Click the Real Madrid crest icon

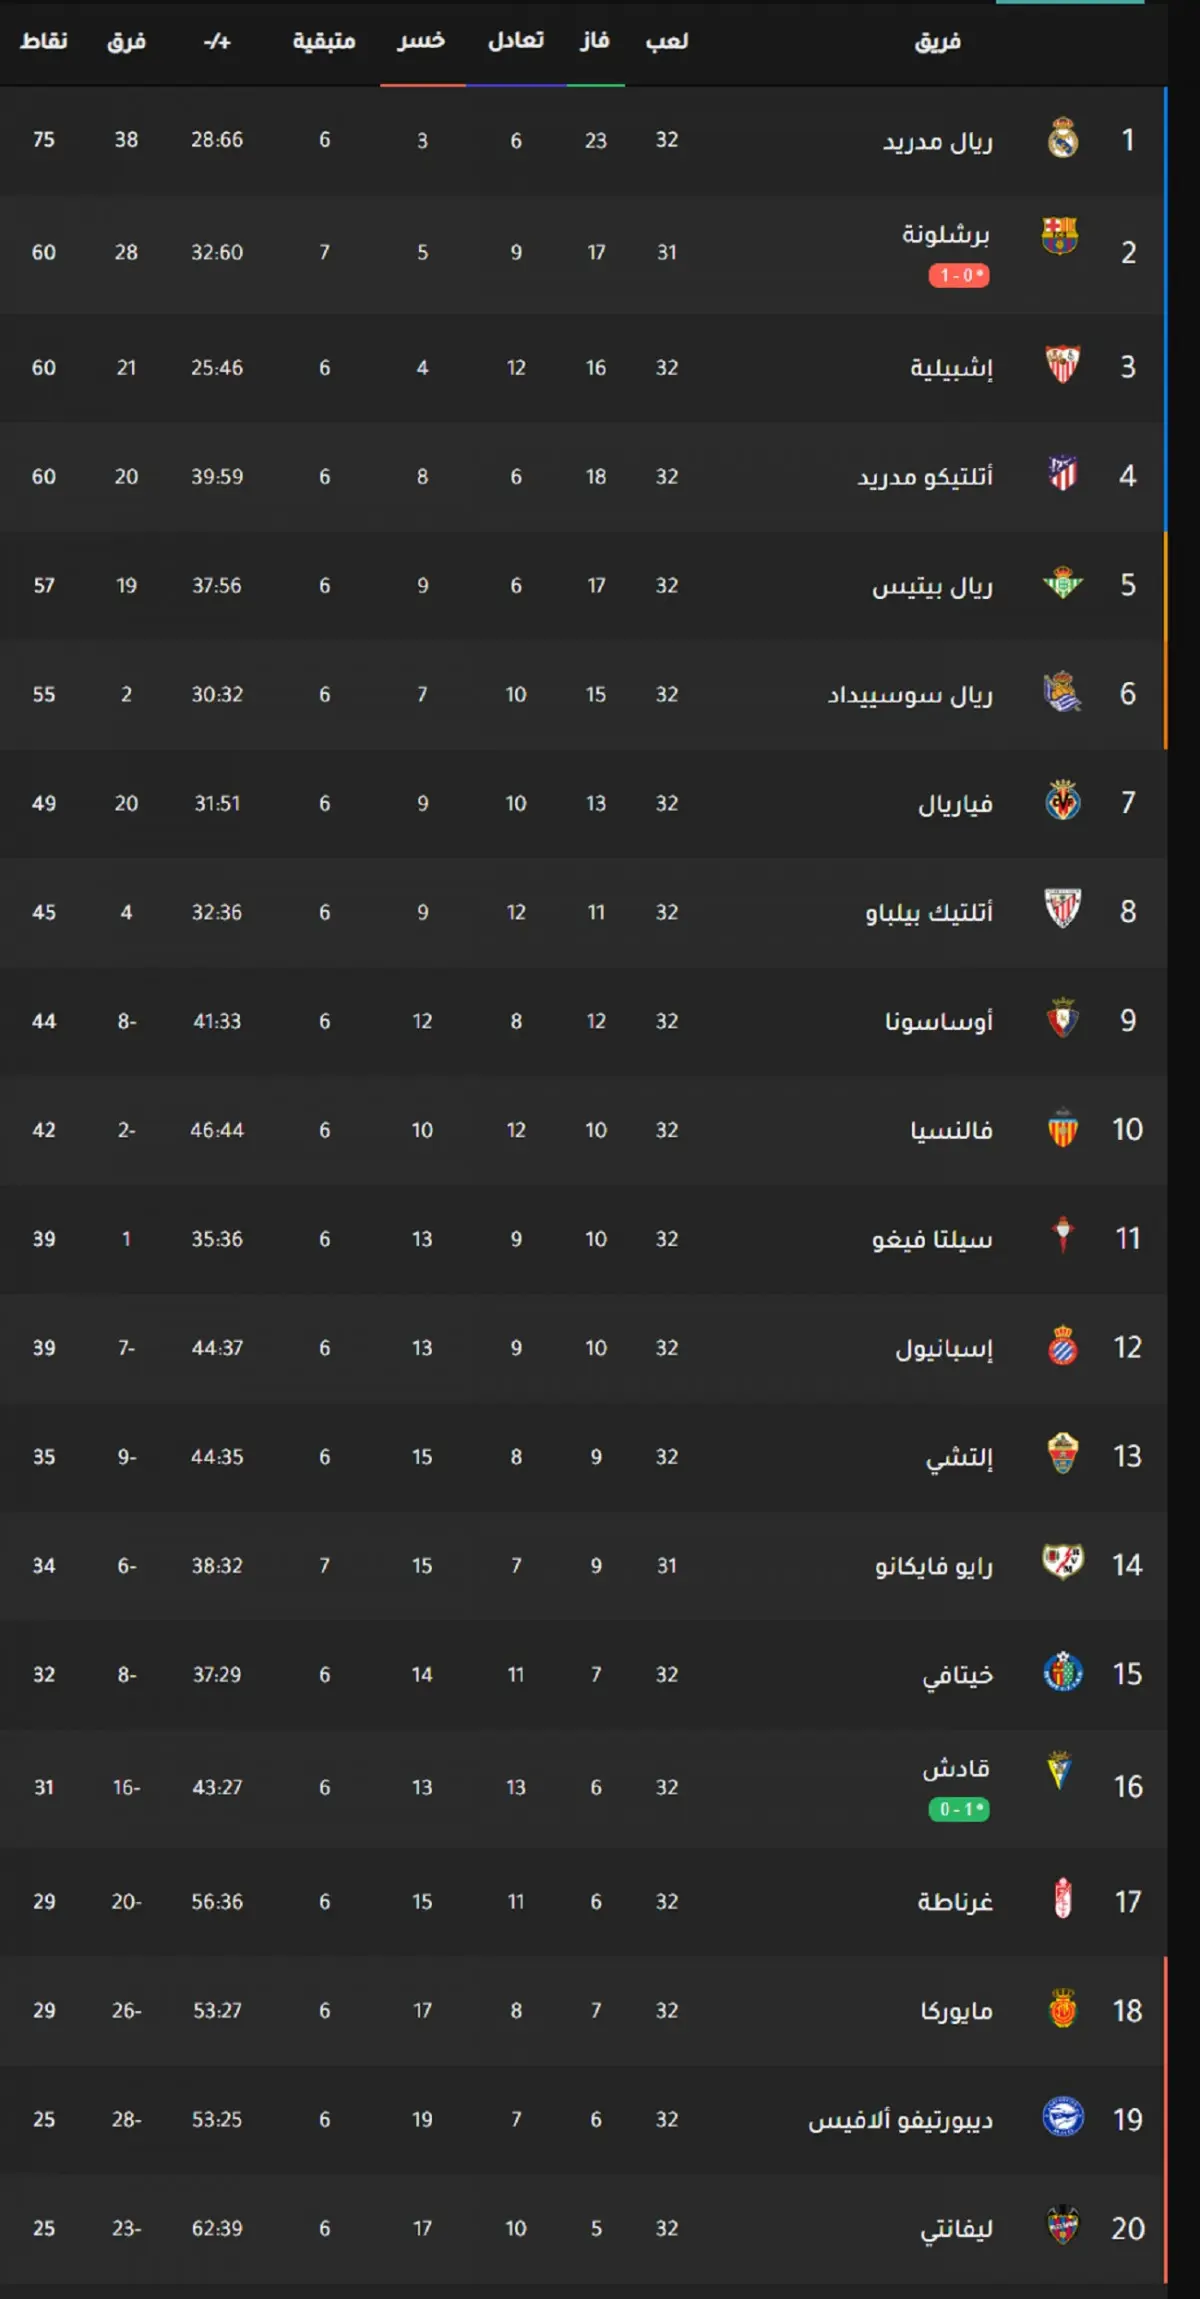coord(1063,139)
